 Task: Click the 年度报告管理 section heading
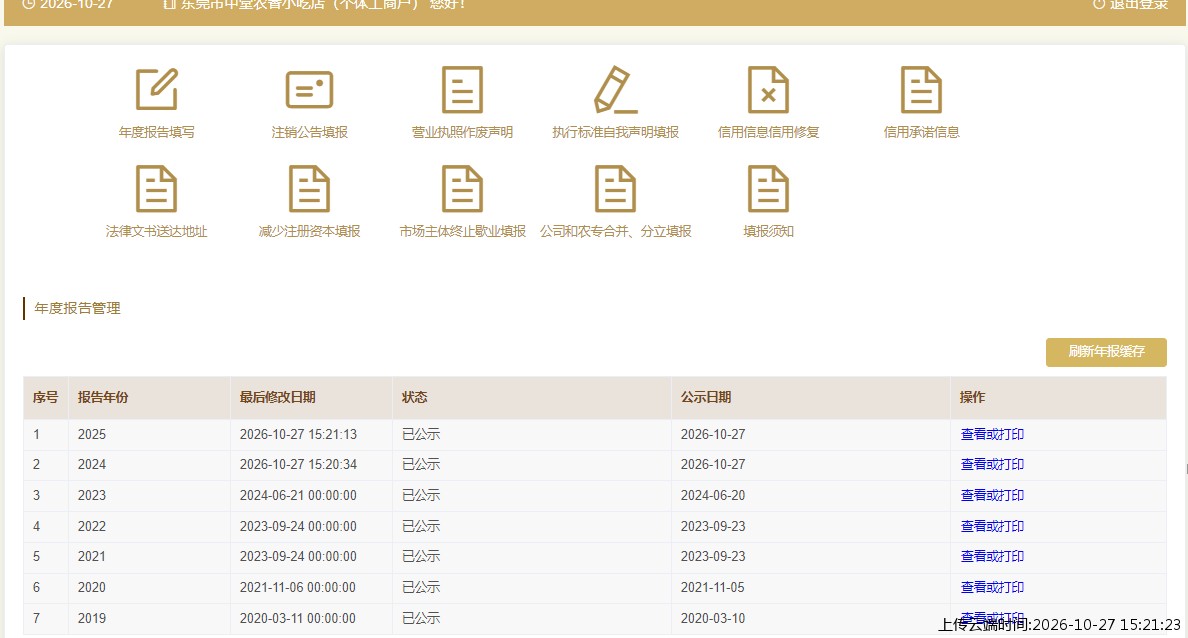(x=77, y=308)
